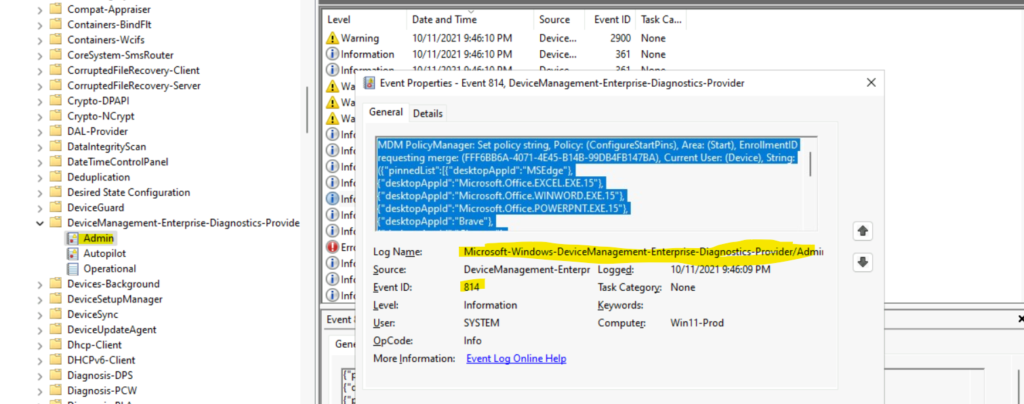
Task: Click the CorruptedFileRecovery-Client folder icon
Action: click(x=56, y=70)
